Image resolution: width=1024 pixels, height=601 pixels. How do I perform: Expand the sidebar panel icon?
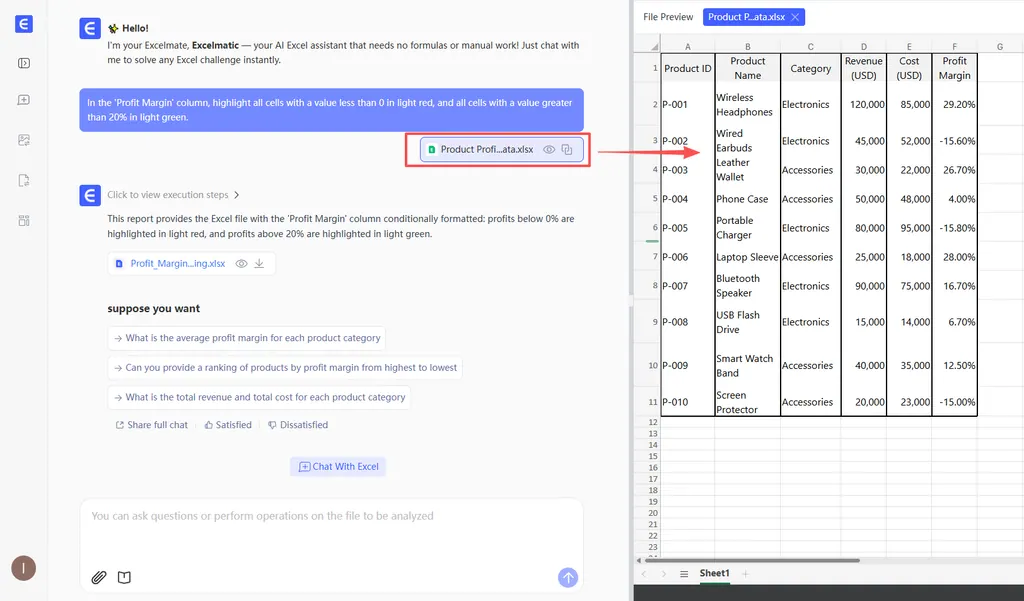click(x=24, y=63)
